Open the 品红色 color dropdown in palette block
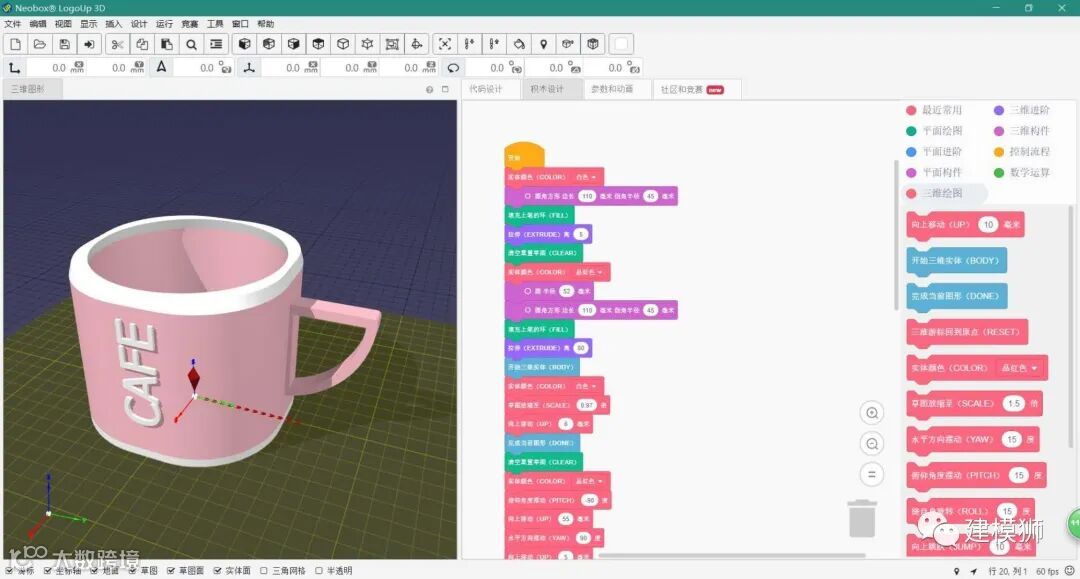1080x579 pixels. tap(1020, 368)
